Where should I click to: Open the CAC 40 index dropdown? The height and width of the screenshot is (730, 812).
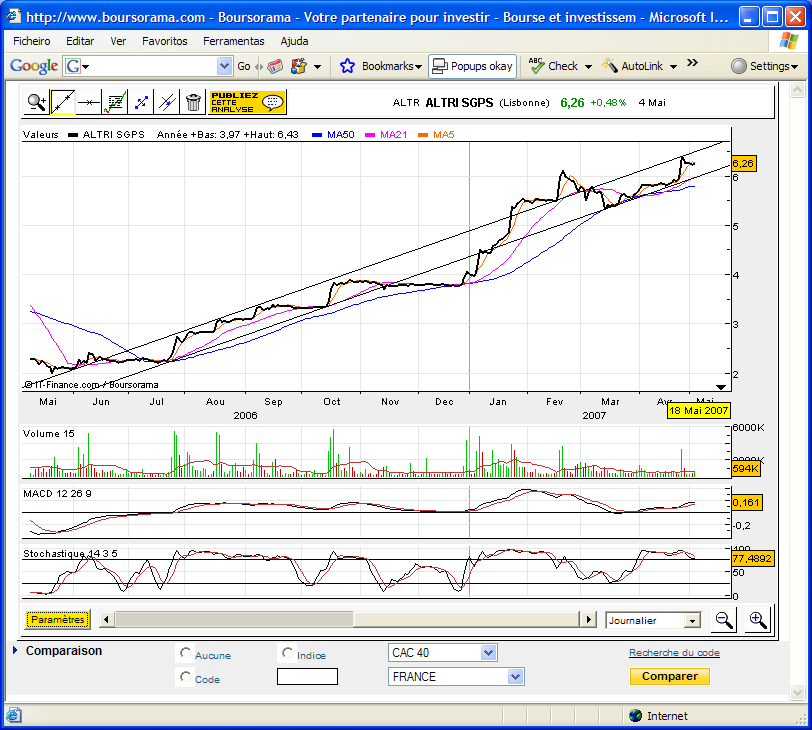pyautogui.click(x=443, y=653)
